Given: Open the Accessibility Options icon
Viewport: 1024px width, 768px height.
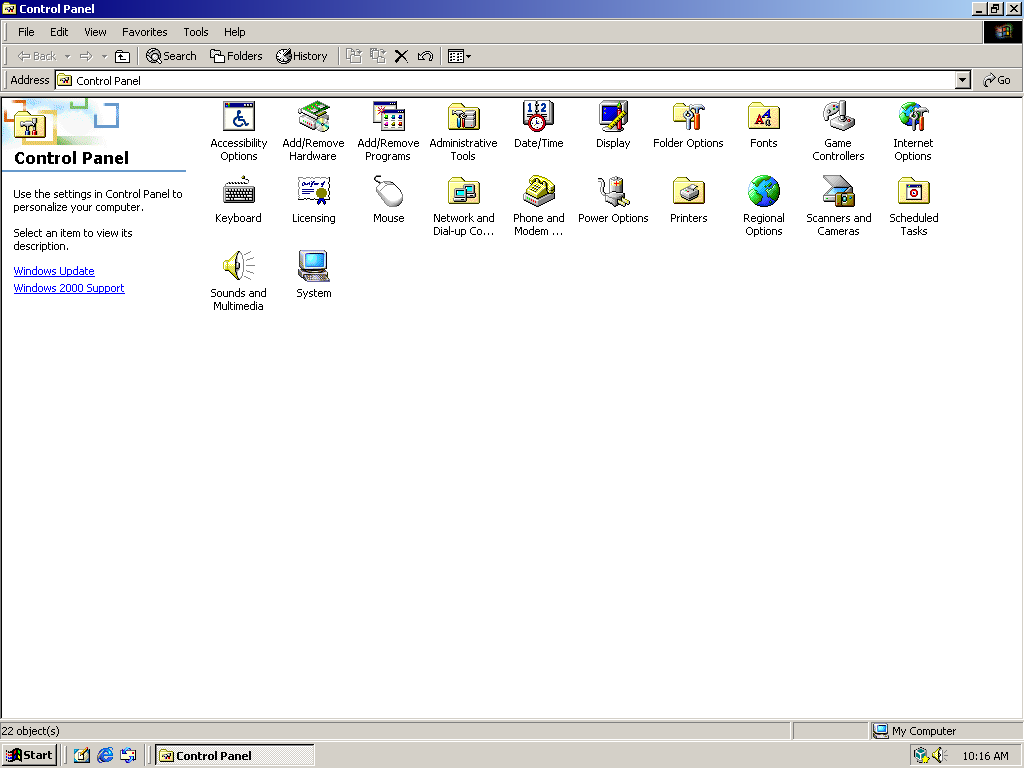Looking at the screenshot, I should pos(238,117).
